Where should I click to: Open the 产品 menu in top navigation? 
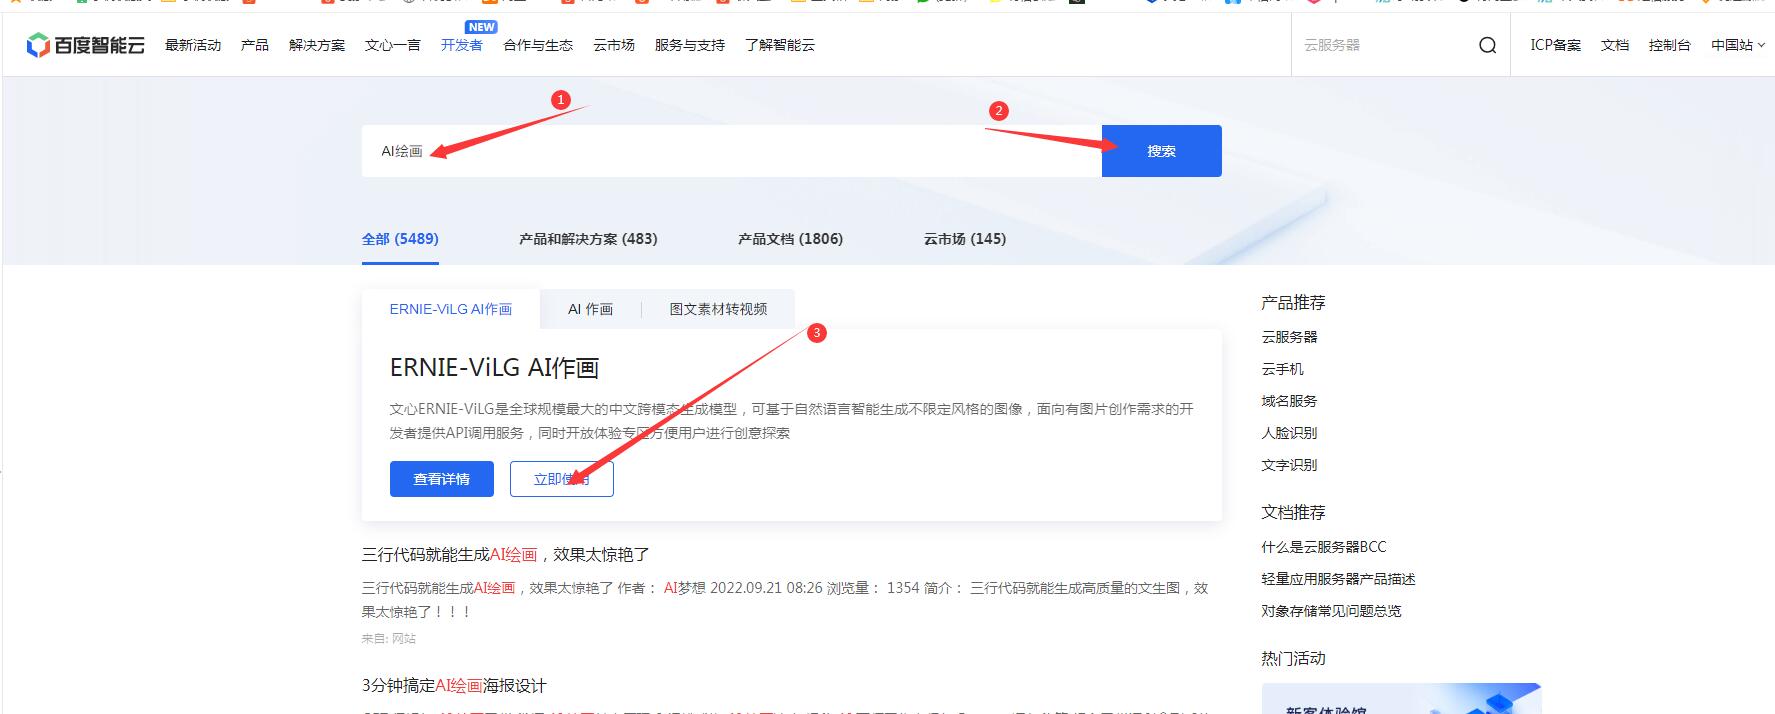point(255,45)
